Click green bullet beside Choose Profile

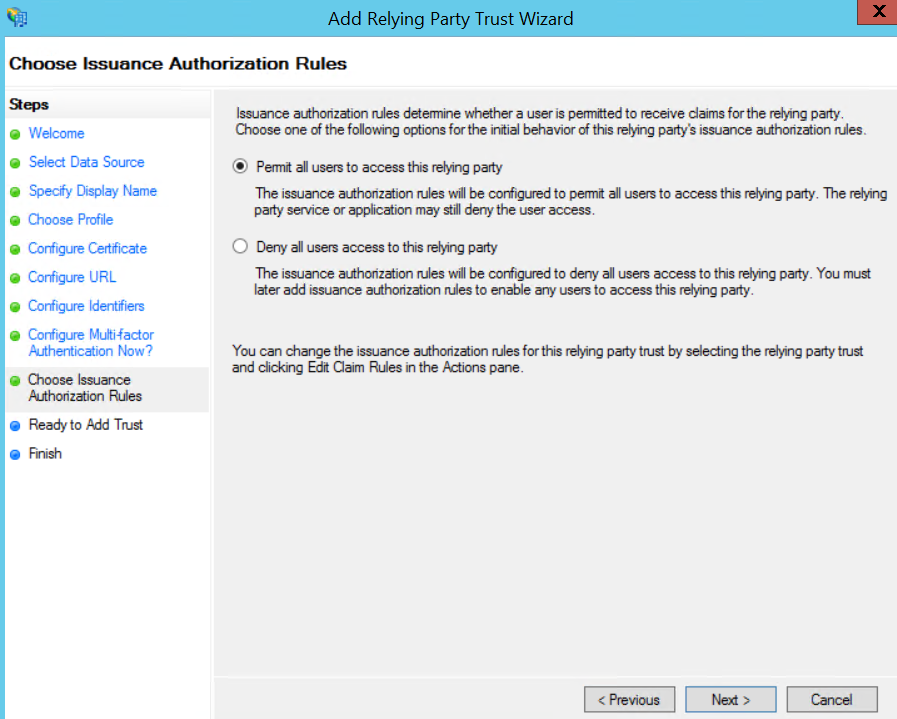[15, 220]
